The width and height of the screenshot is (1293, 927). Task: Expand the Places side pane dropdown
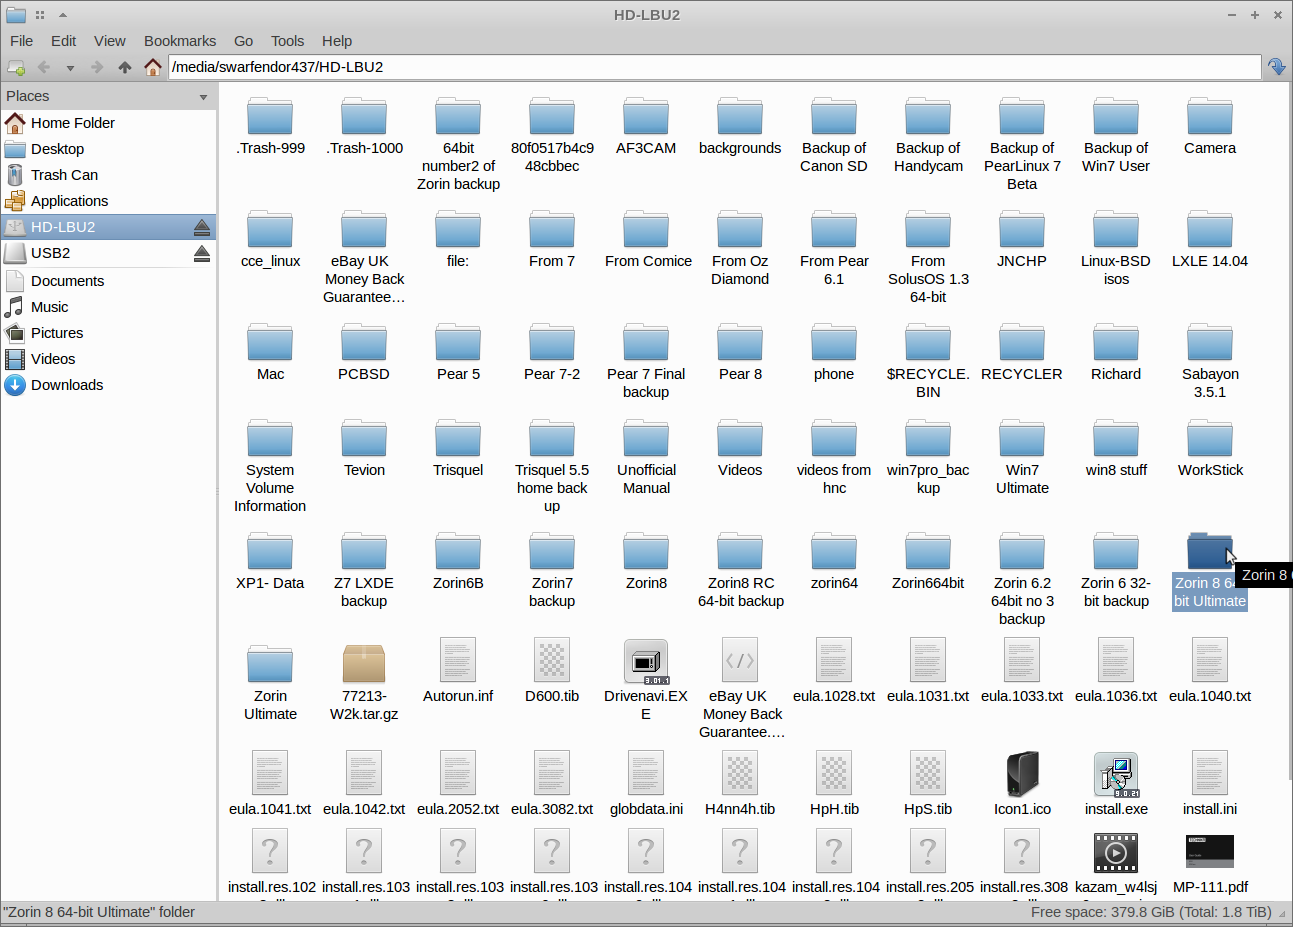[x=203, y=97]
